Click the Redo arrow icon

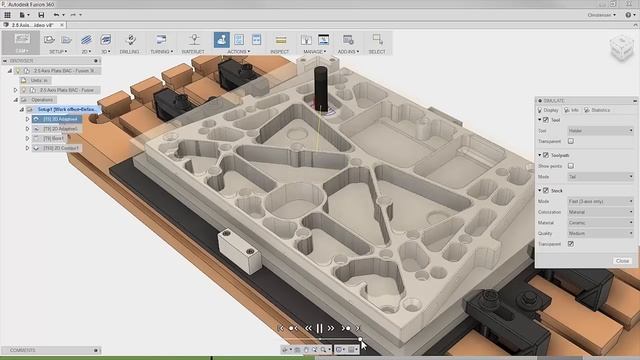73,15
